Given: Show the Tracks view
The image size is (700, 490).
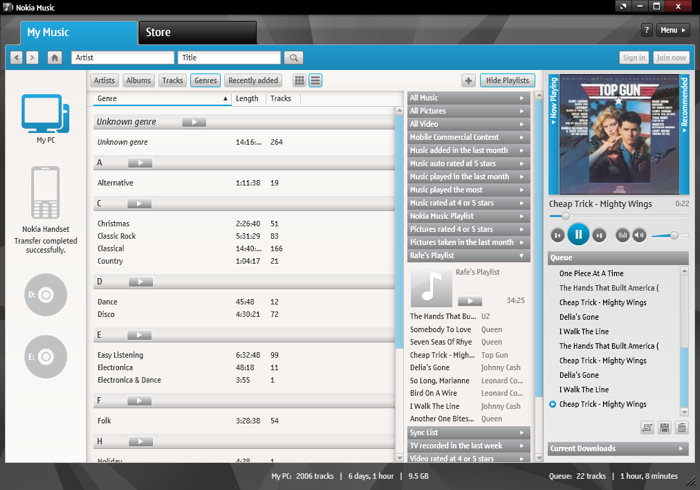Looking at the screenshot, I should point(172,80).
